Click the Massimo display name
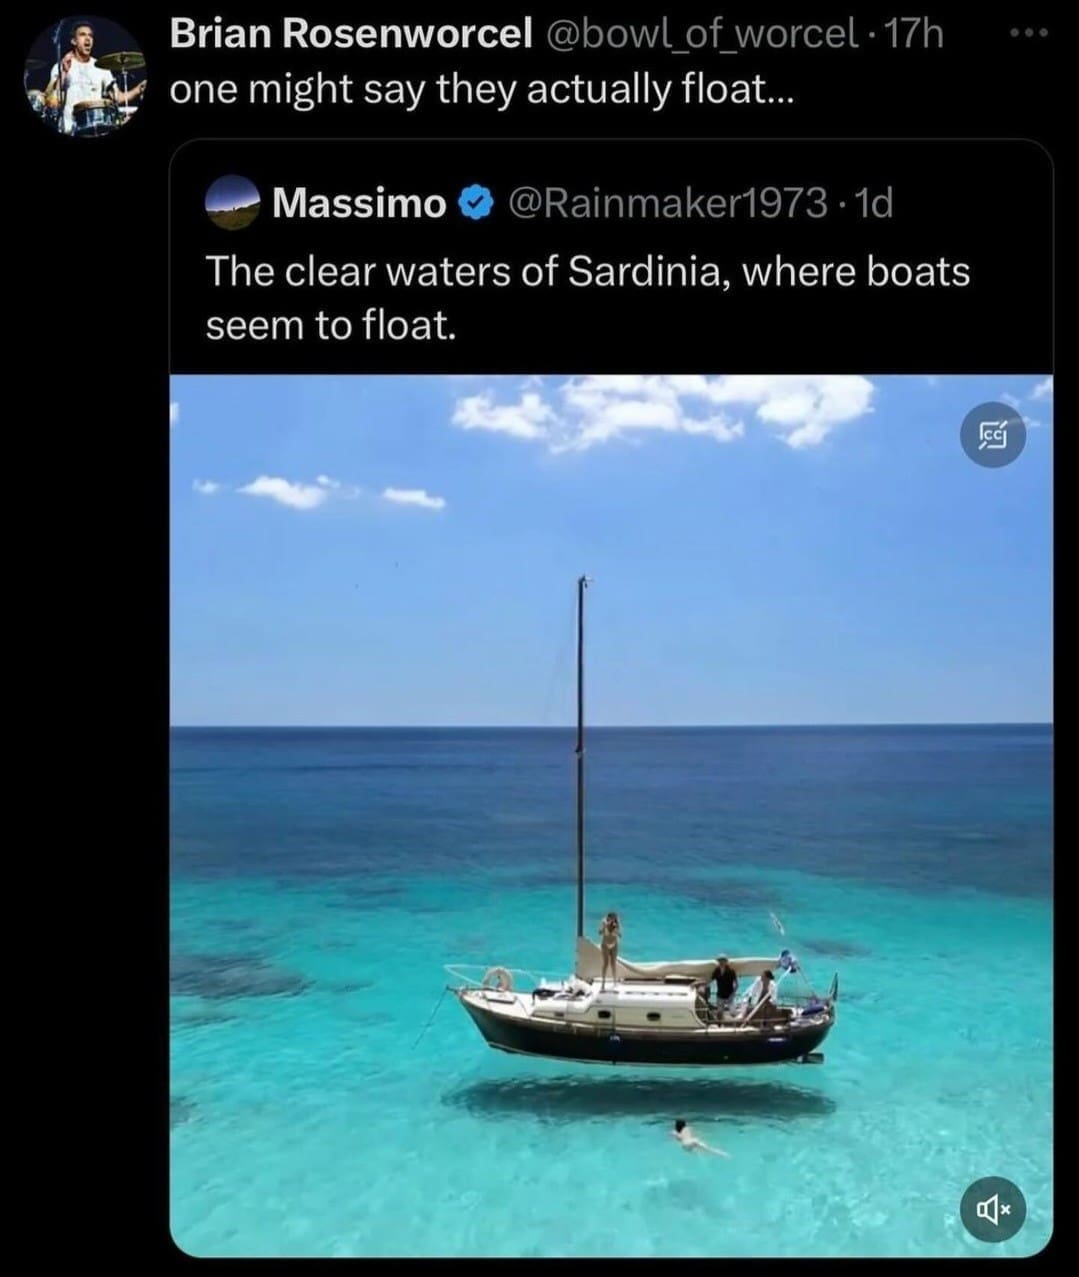Viewport: 1079px width, 1277px height. 358,204
